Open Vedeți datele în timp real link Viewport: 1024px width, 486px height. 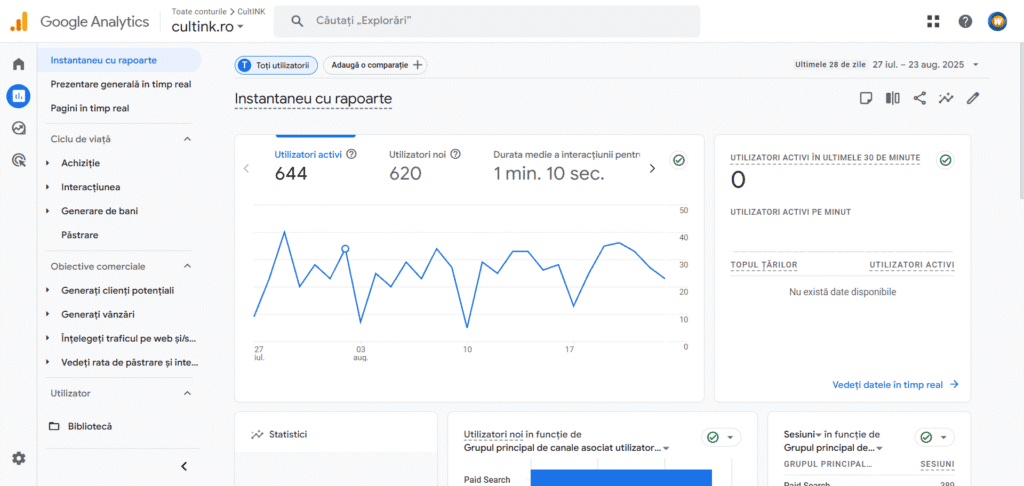894,384
